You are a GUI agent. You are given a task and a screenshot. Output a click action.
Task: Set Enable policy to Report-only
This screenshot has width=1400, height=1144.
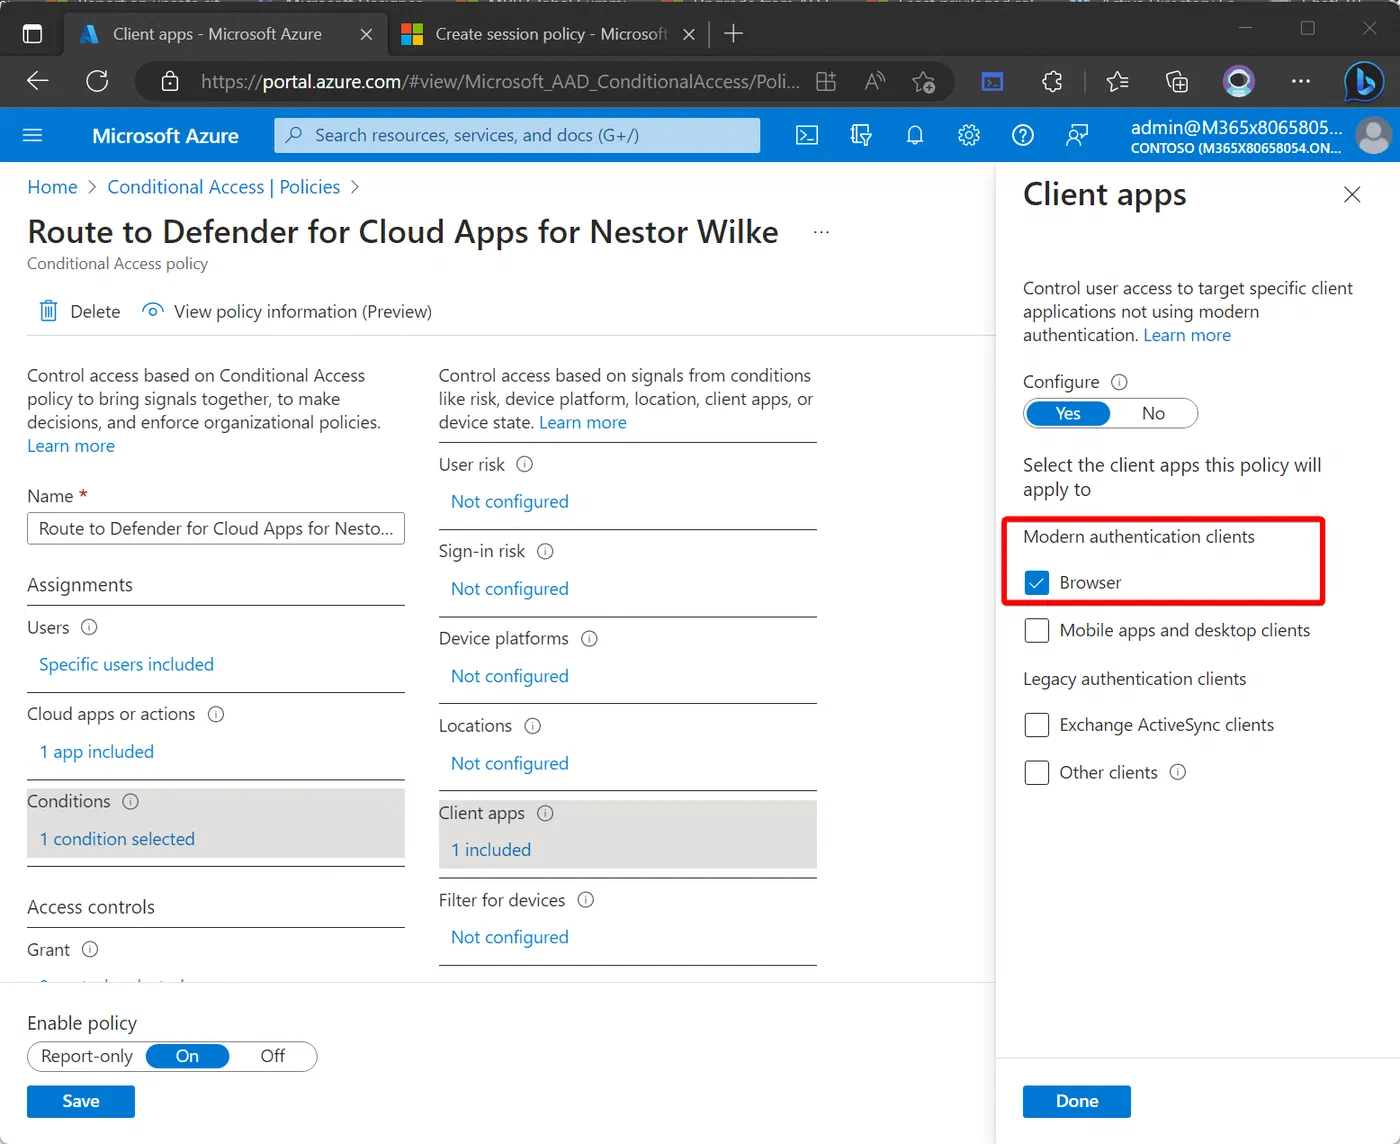[87, 1056]
